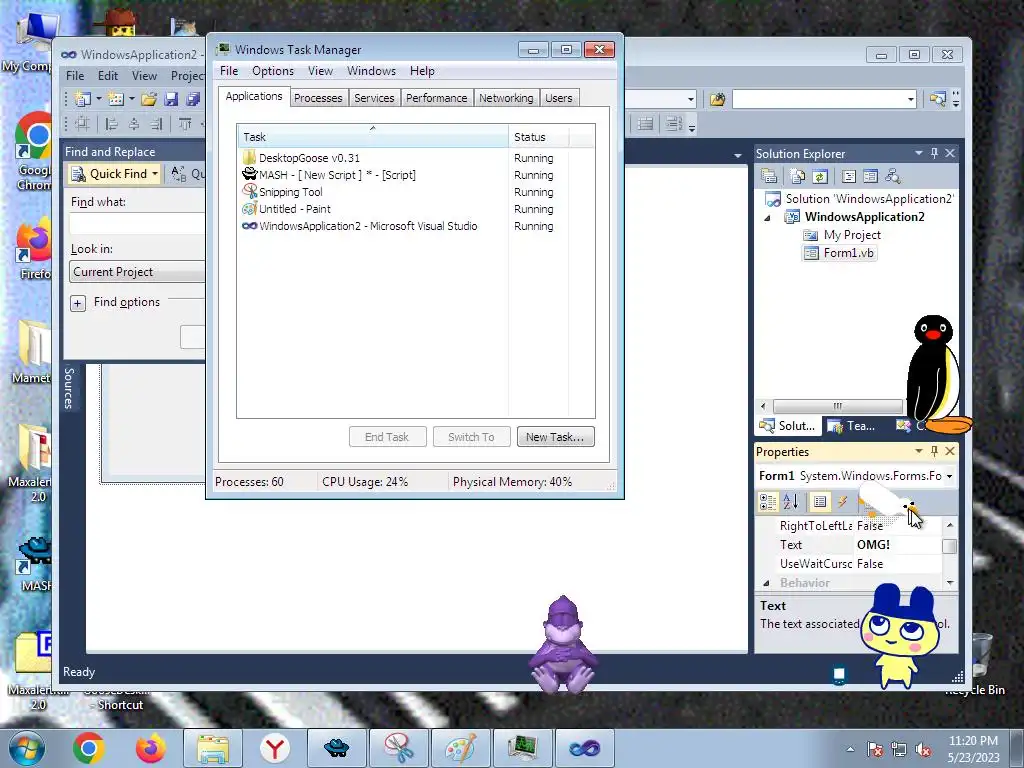Open Paint from the taskbar

(x=460, y=748)
